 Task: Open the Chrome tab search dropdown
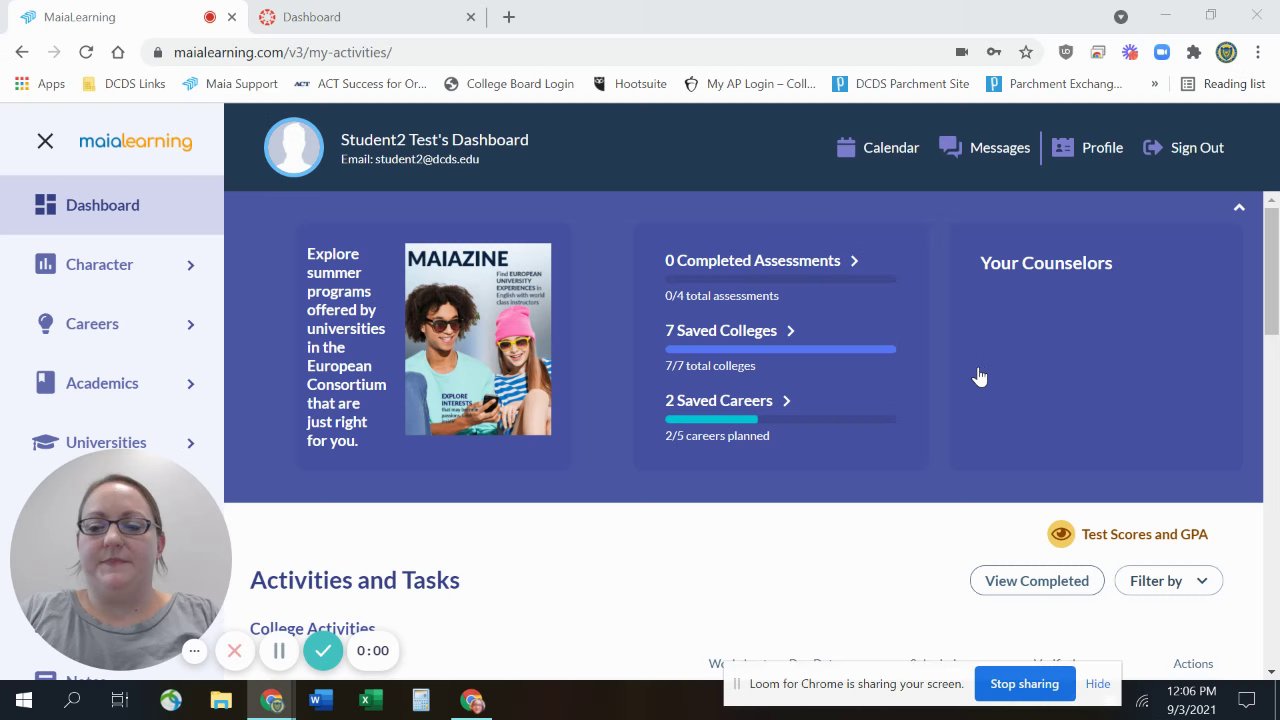click(1121, 17)
